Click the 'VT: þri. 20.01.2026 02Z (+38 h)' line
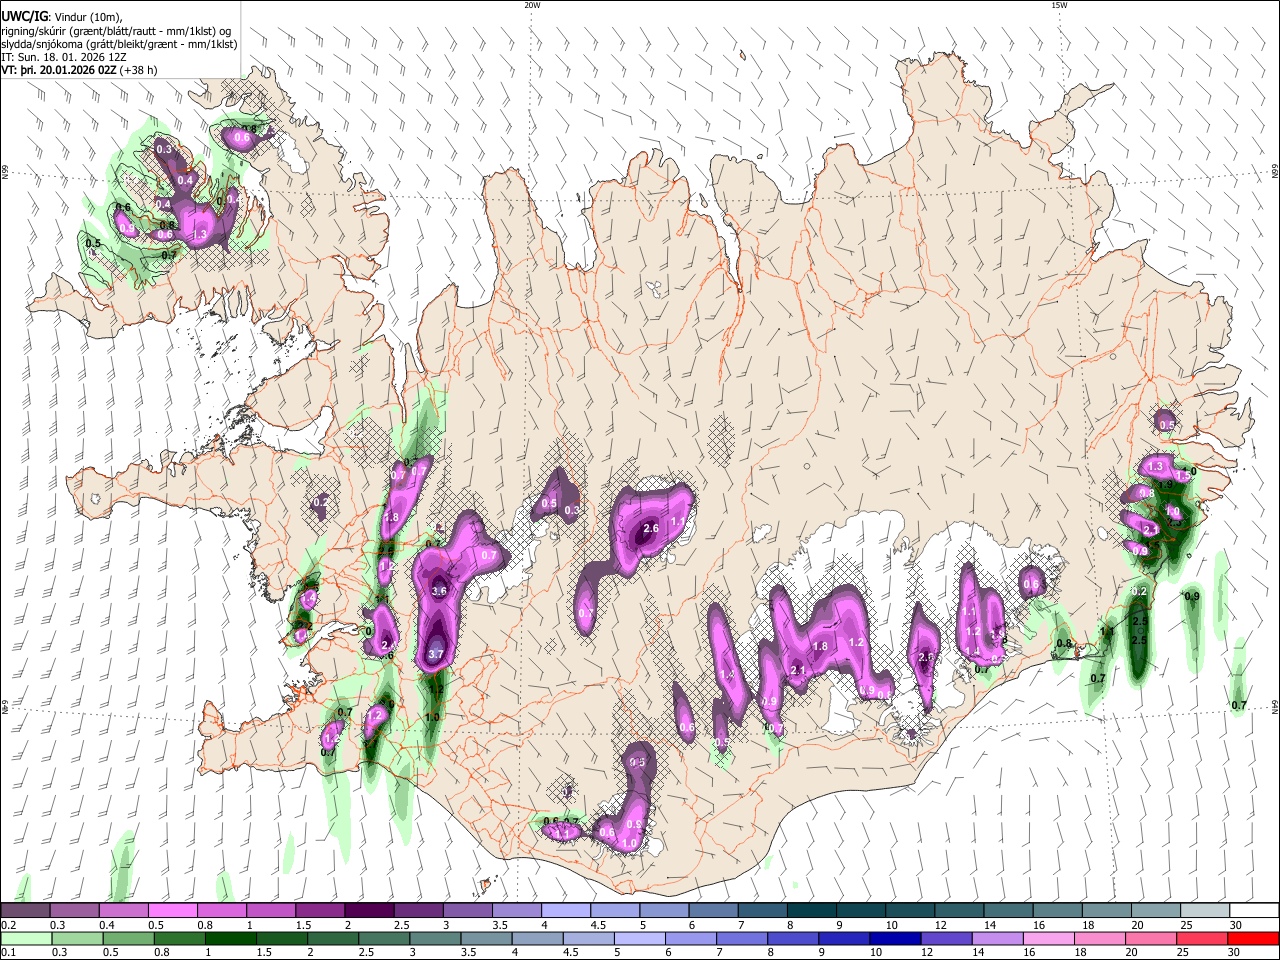The width and height of the screenshot is (1280, 960). click(79, 70)
